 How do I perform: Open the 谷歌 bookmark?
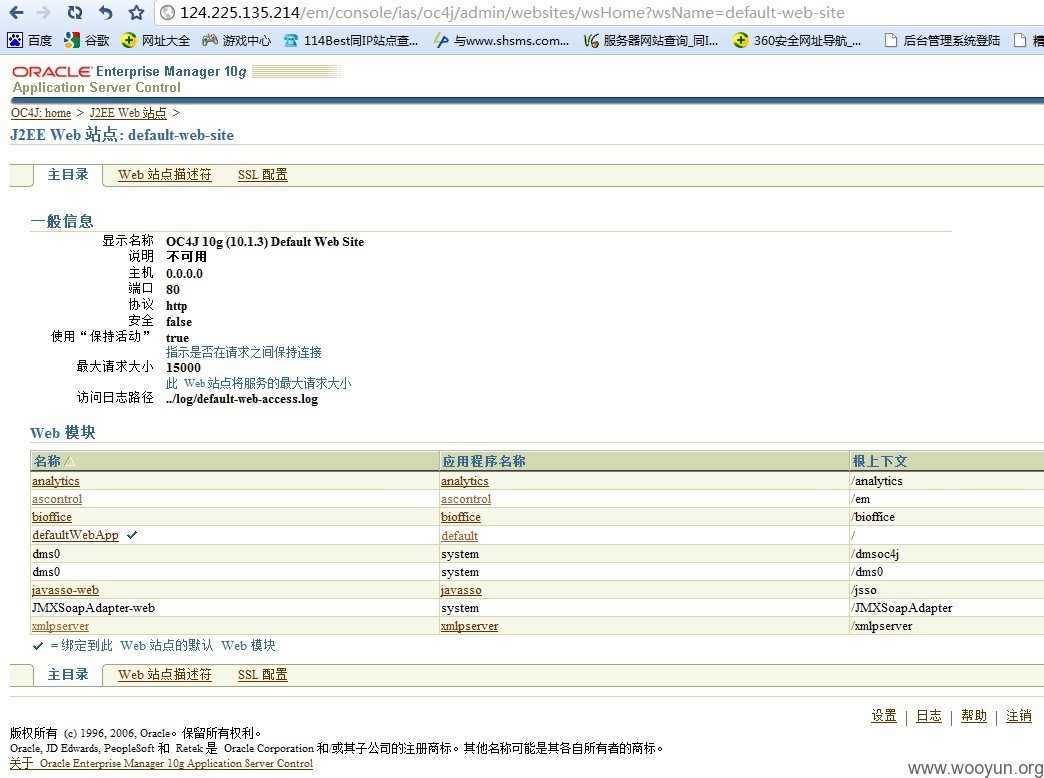click(x=87, y=41)
